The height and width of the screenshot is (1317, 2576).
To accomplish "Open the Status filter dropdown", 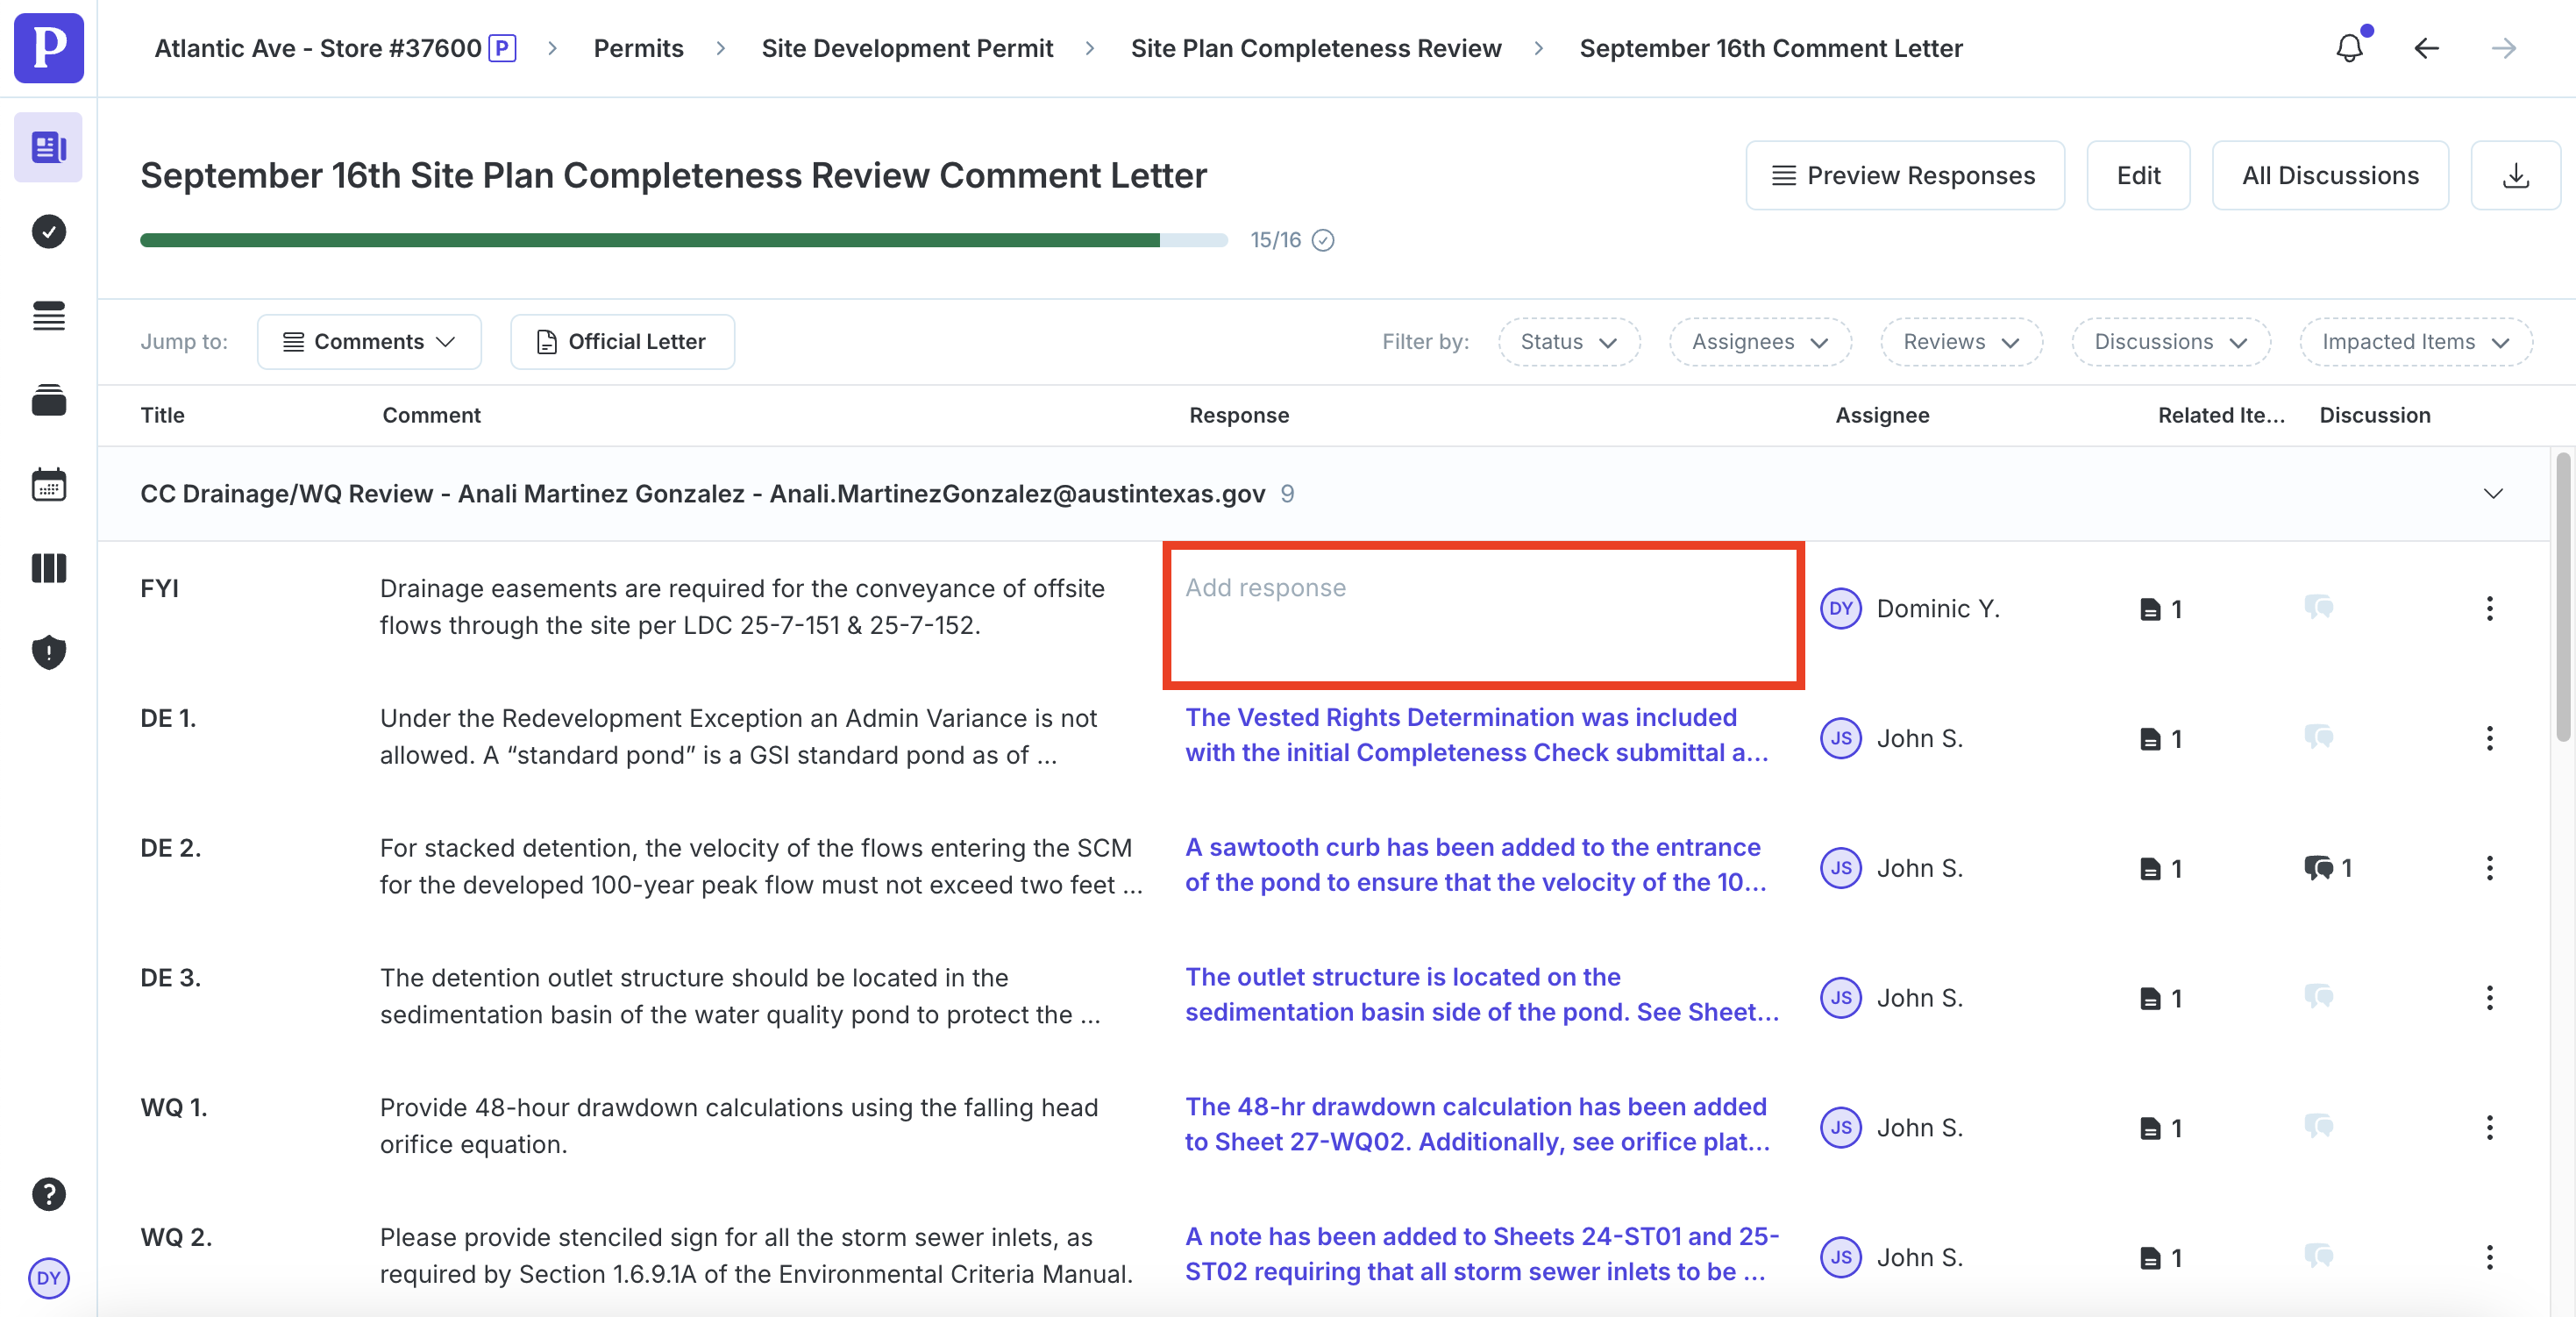I will 1568,342.
